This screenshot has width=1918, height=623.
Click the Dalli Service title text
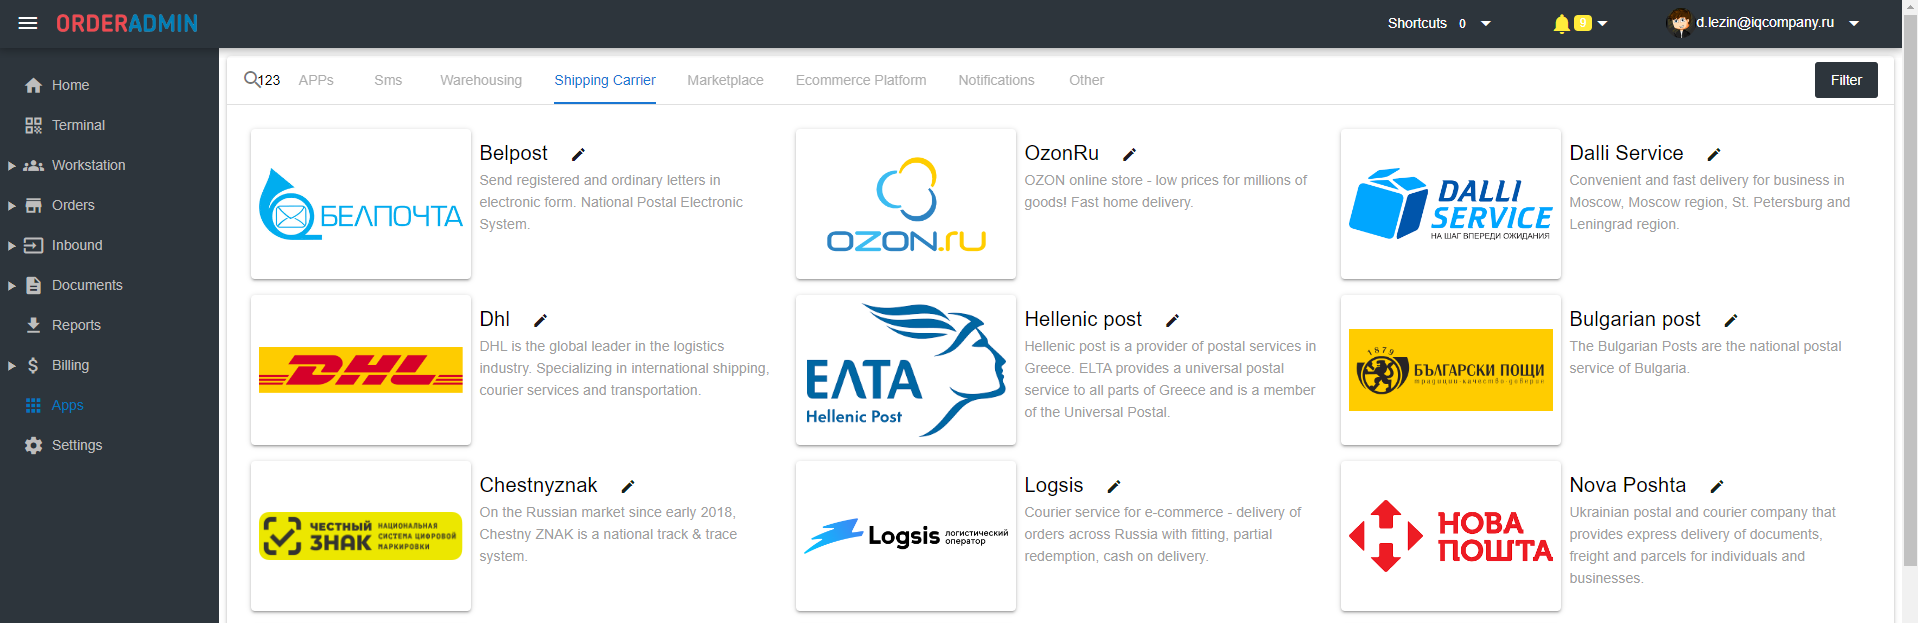pos(1626,153)
